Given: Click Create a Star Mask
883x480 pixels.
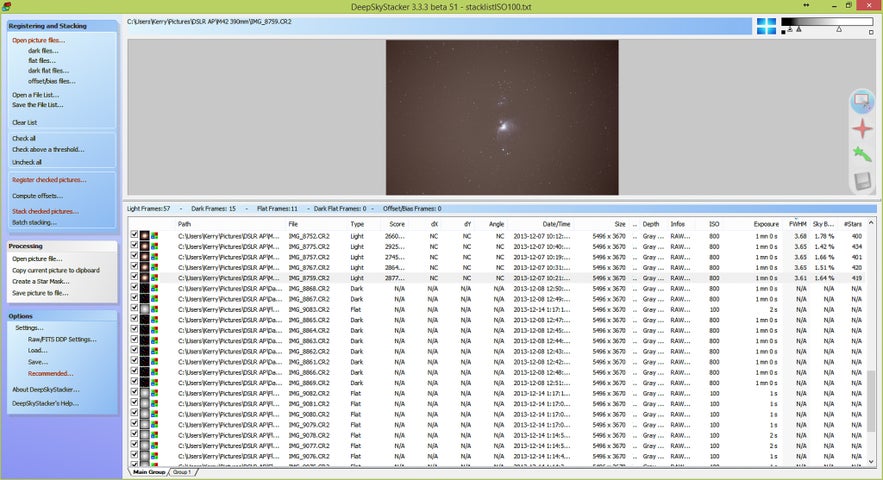Looking at the screenshot, I should (41, 281).
